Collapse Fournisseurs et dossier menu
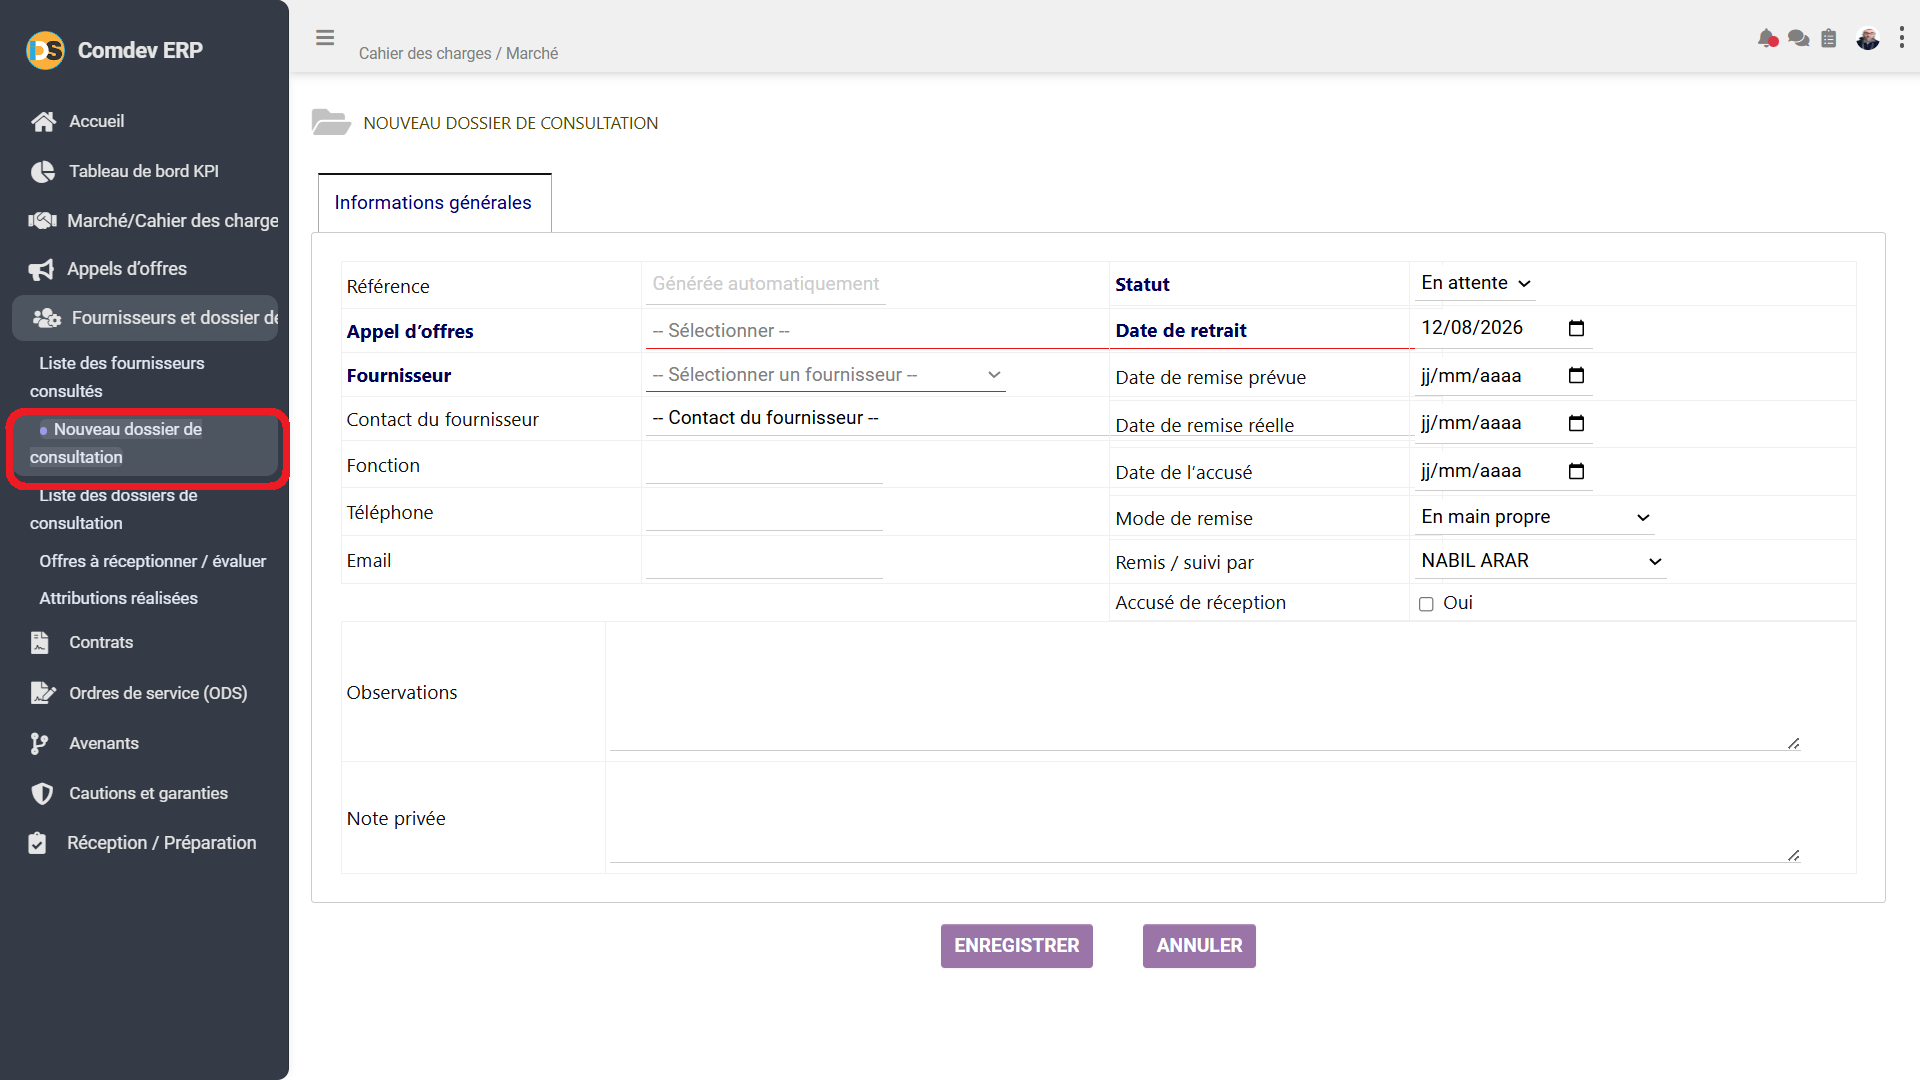 (145, 318)
